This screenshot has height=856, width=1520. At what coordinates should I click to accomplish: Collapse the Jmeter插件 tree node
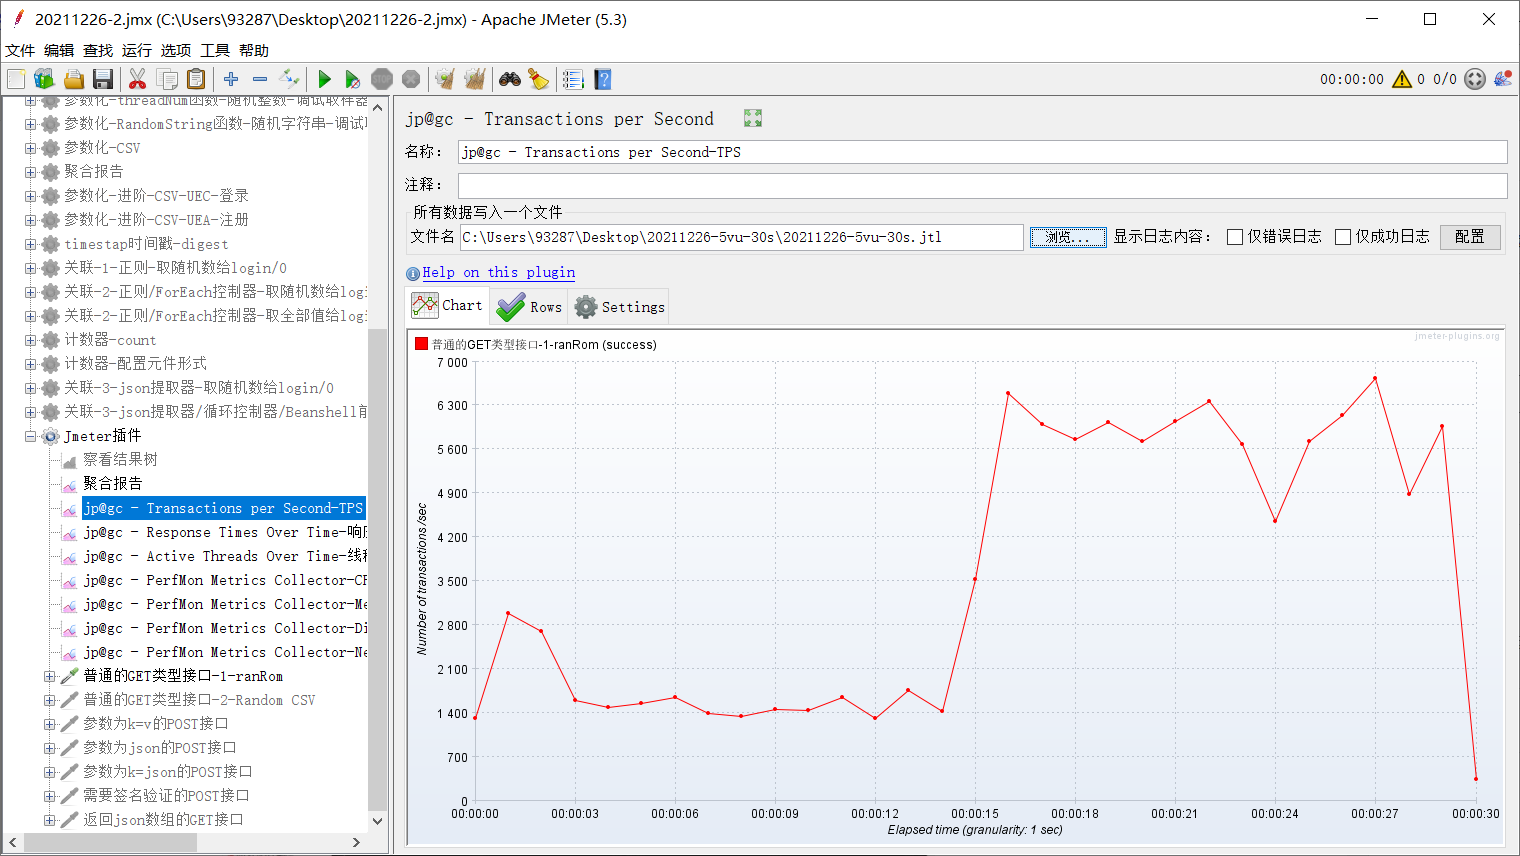point(30,436)
